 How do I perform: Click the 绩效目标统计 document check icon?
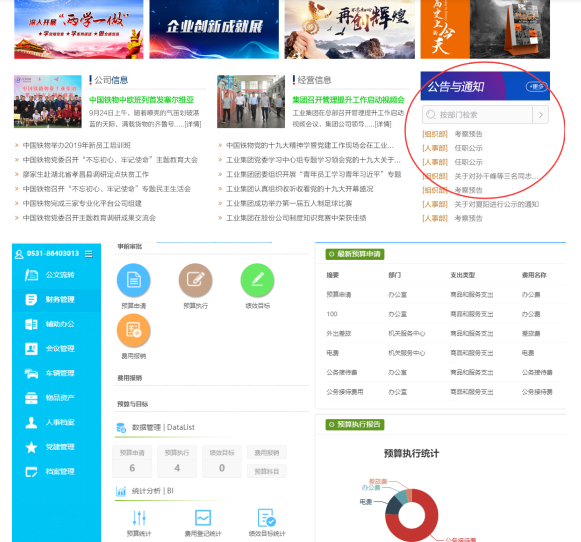coord(267,518)
